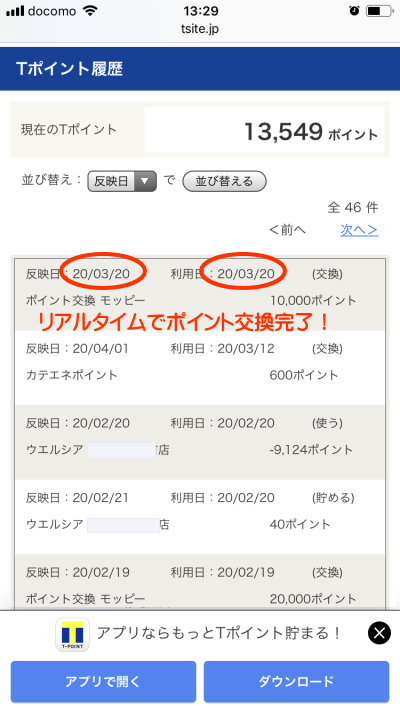
Task: Select the ウエルシア -9,124ポイント entry
Action: coord(200,442)
